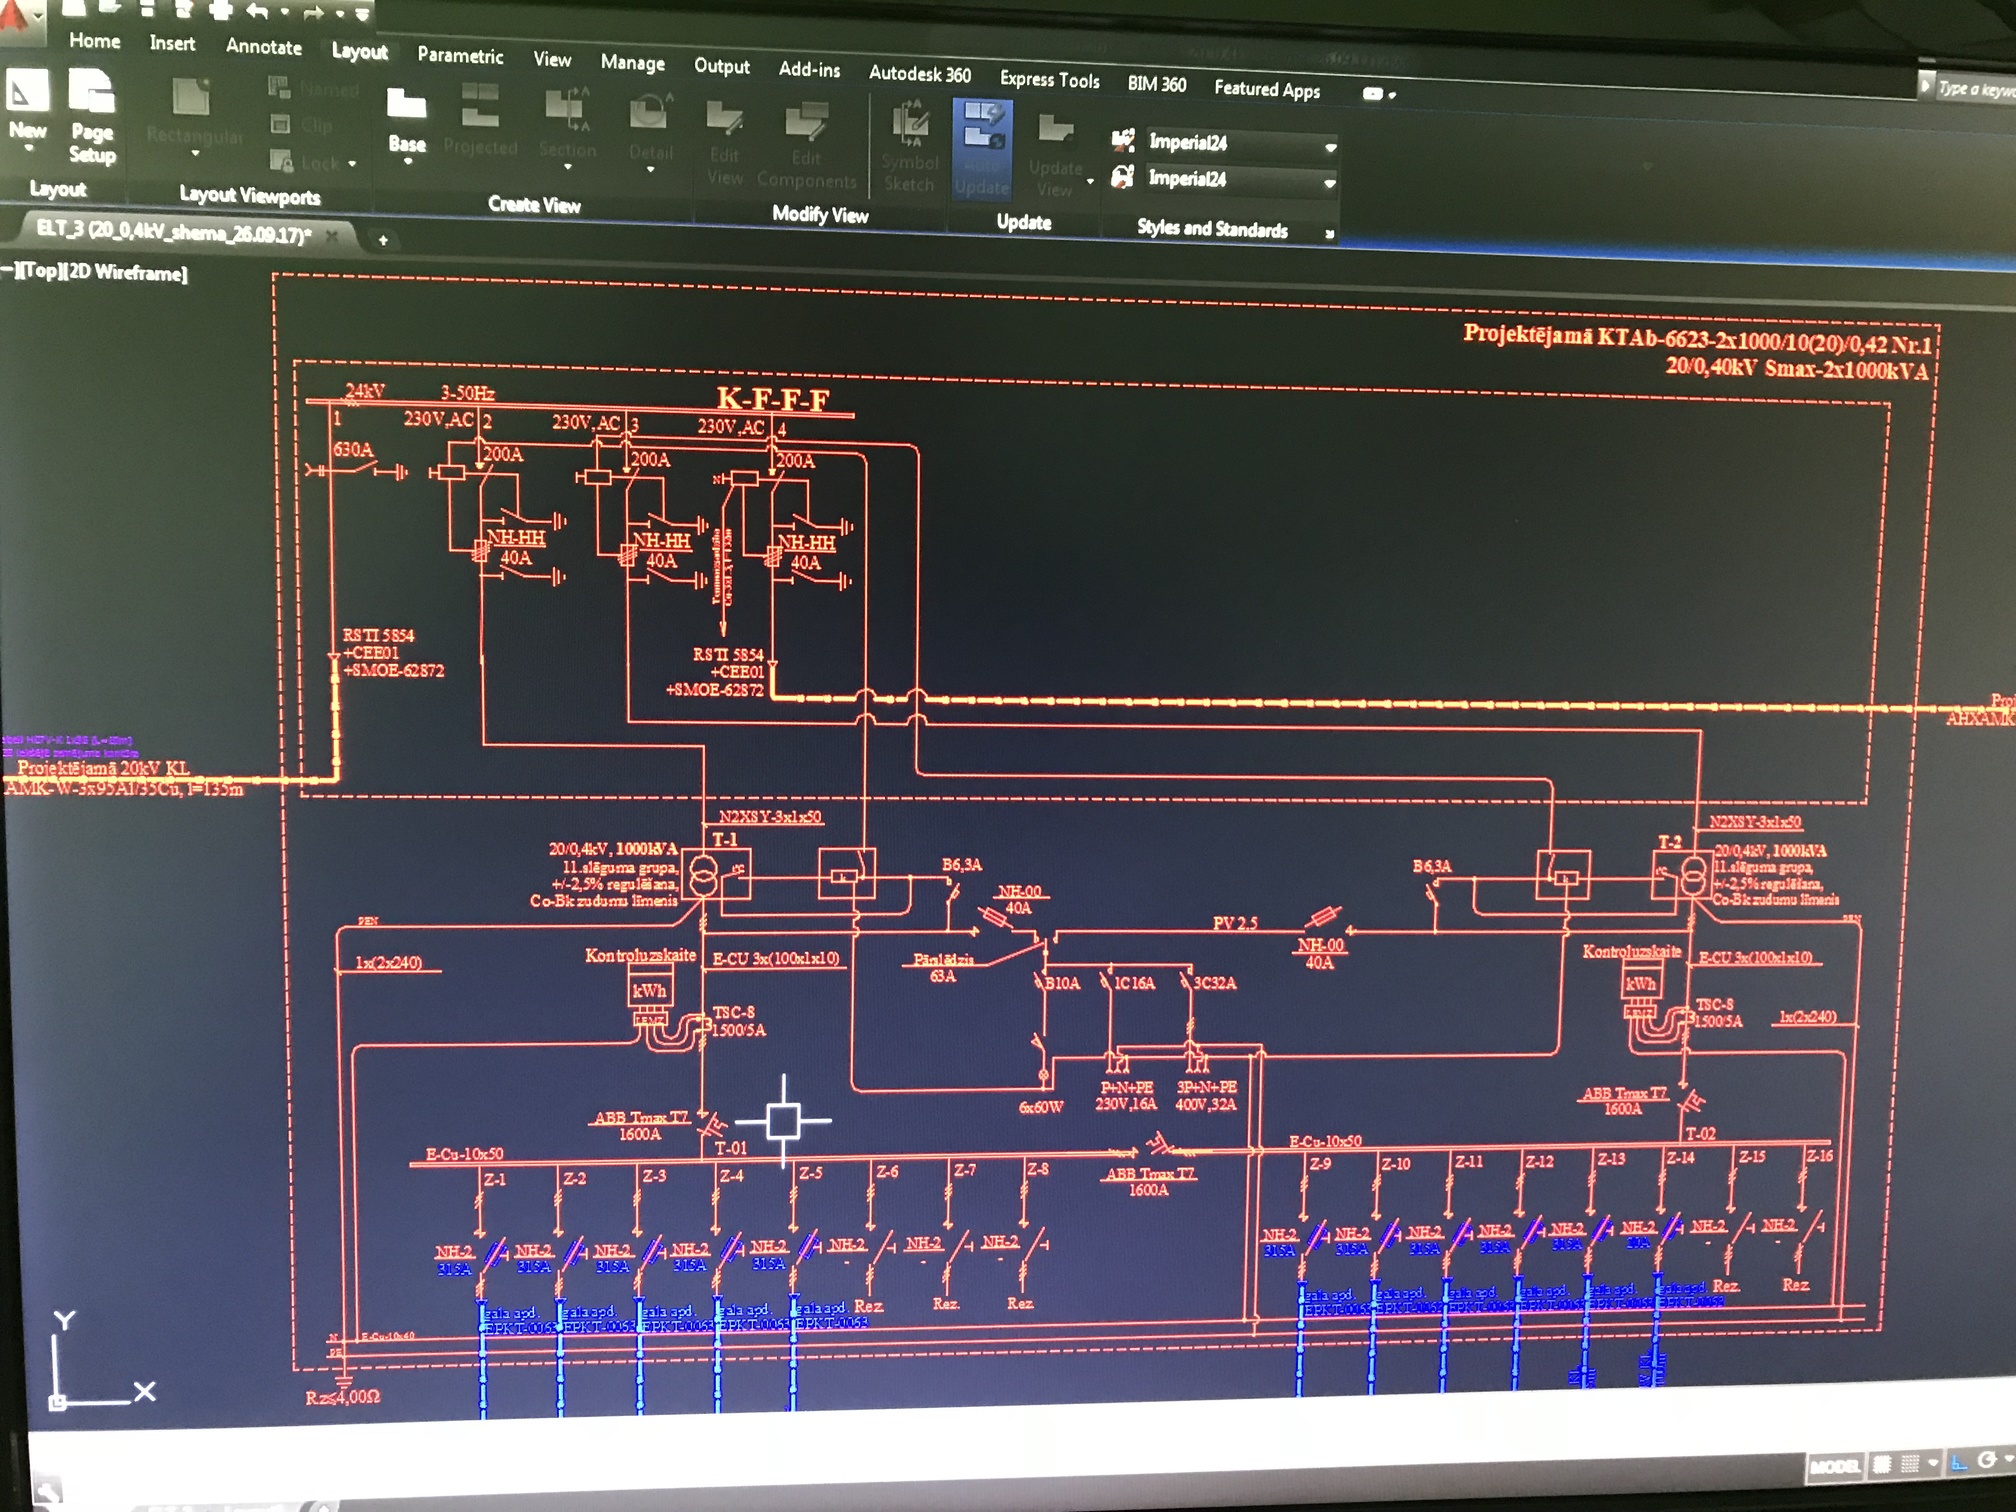The height and width of the screenshot is (1512, 2016).
Task: Open the Autodesk 360 ribbon tab
Action: click(920, 73)
